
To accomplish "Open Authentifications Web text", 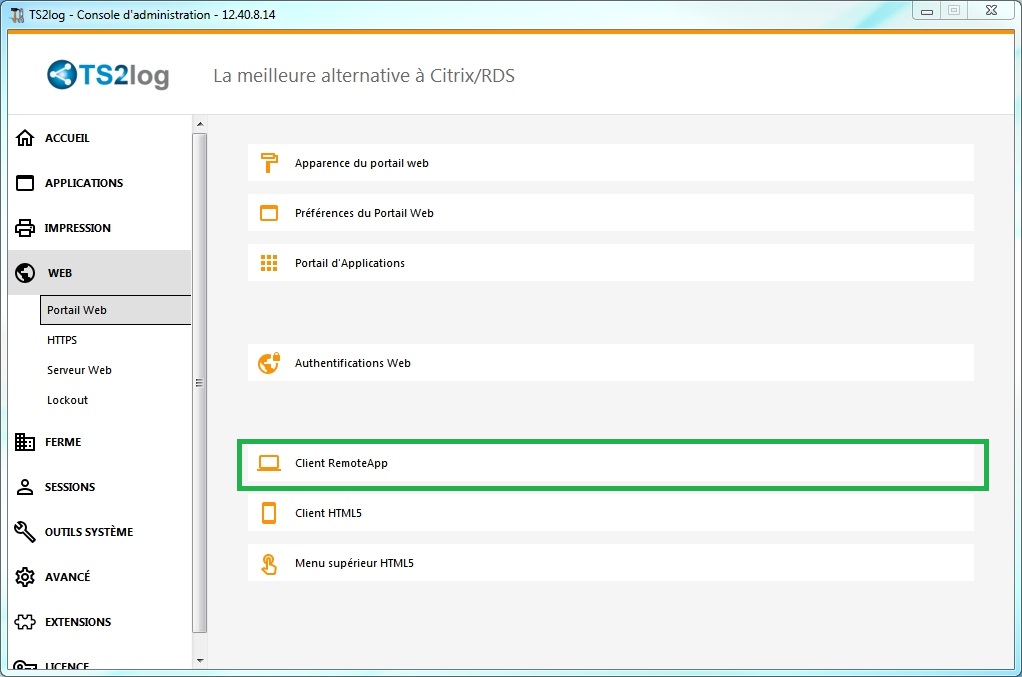I will coord(353,363).
